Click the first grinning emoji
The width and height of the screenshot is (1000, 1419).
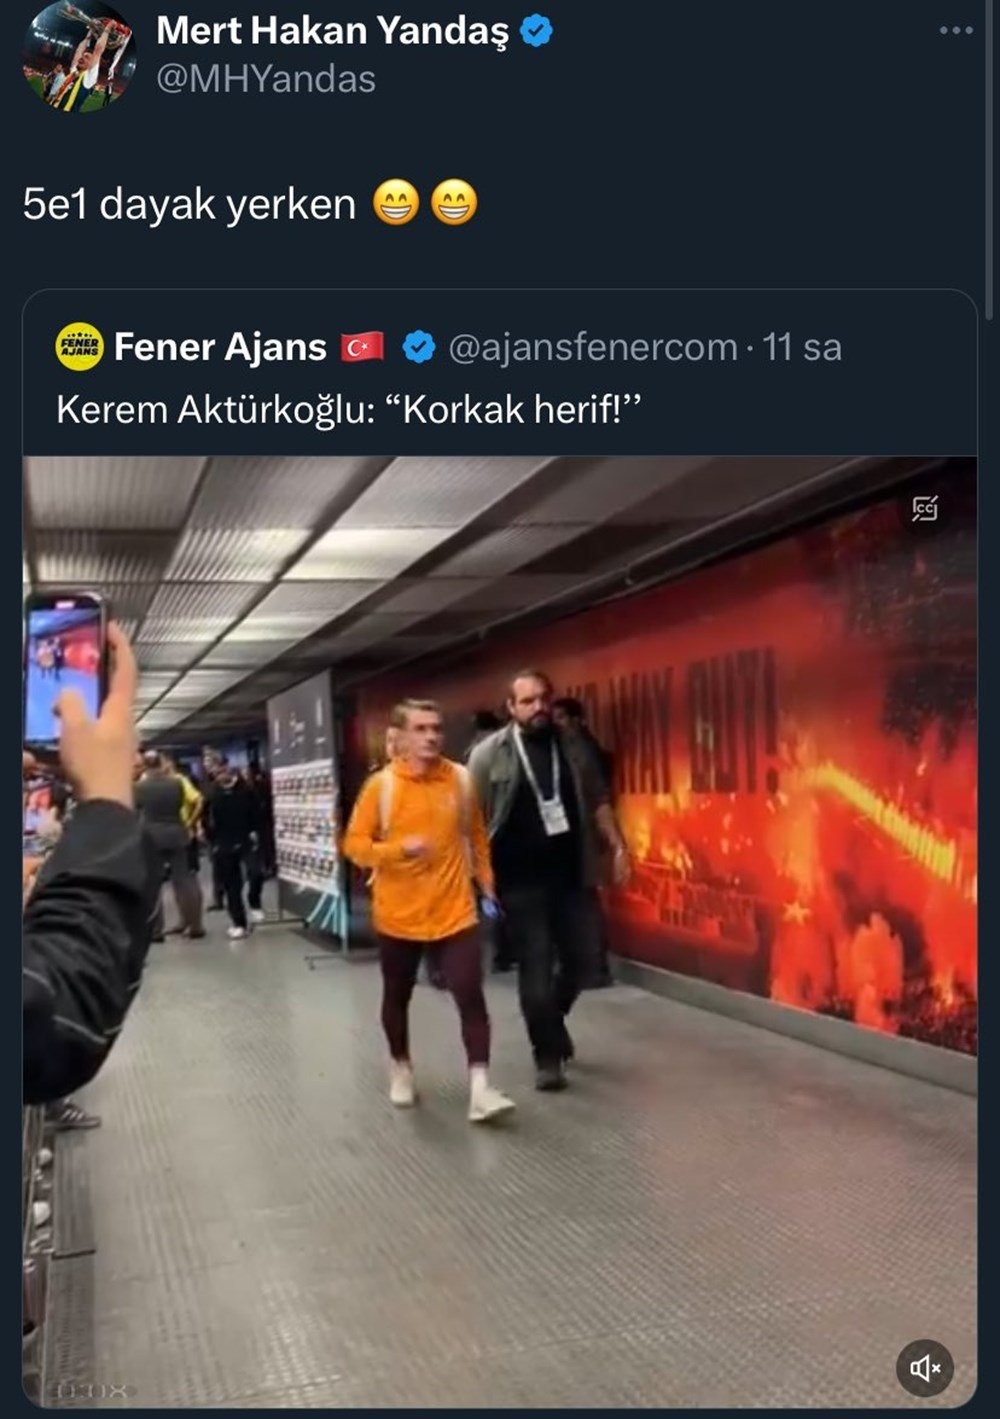tap(396, 203)
